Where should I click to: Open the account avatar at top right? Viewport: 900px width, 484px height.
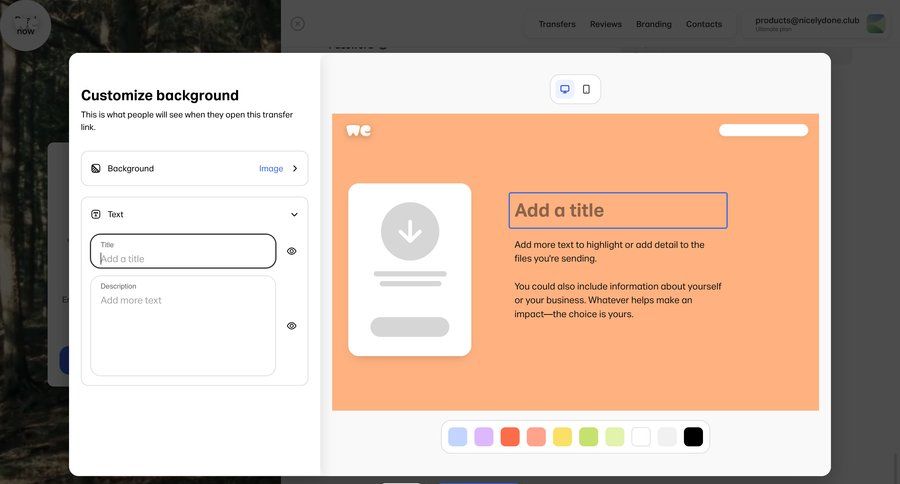click(876, 24)
